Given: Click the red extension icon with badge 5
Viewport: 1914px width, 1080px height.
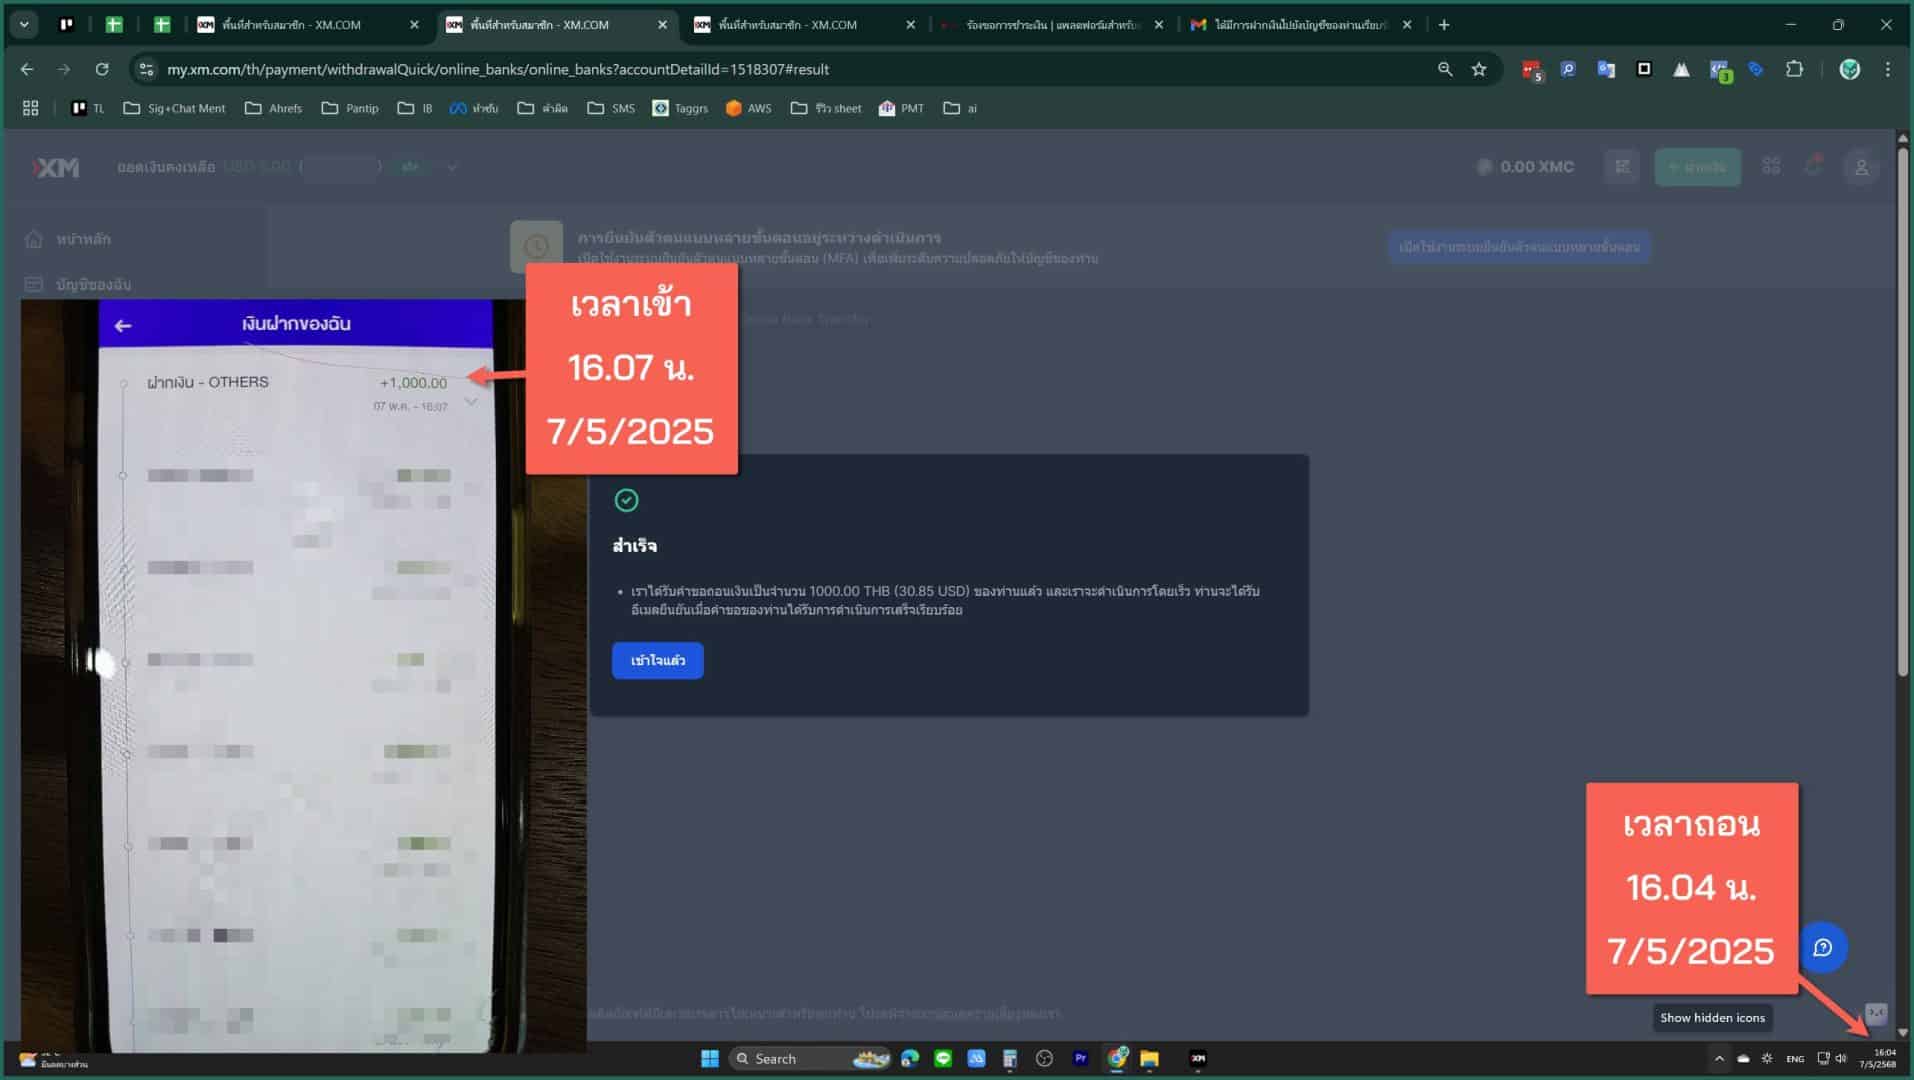Looking at the screenshot, I should click(x=1531, y=70).
